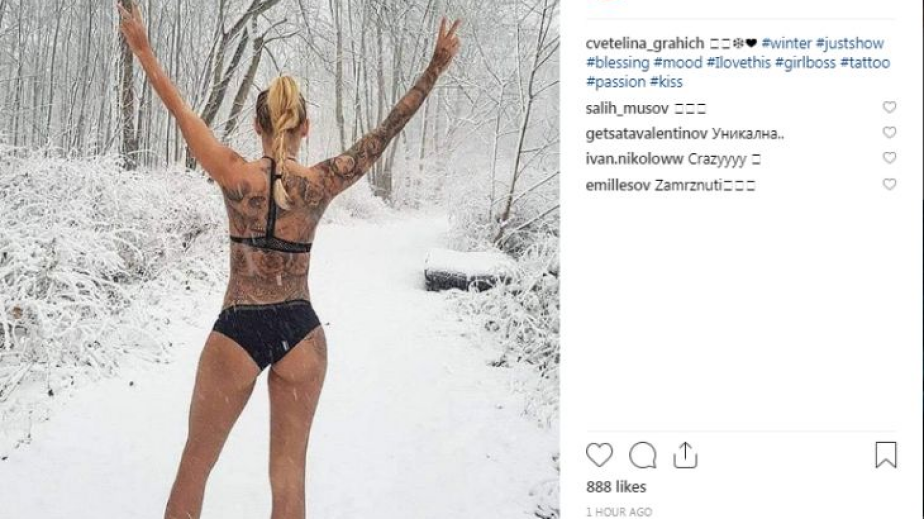Open the #passion hashtag
The image size is (924, 519).
click(x=616, y=82)
